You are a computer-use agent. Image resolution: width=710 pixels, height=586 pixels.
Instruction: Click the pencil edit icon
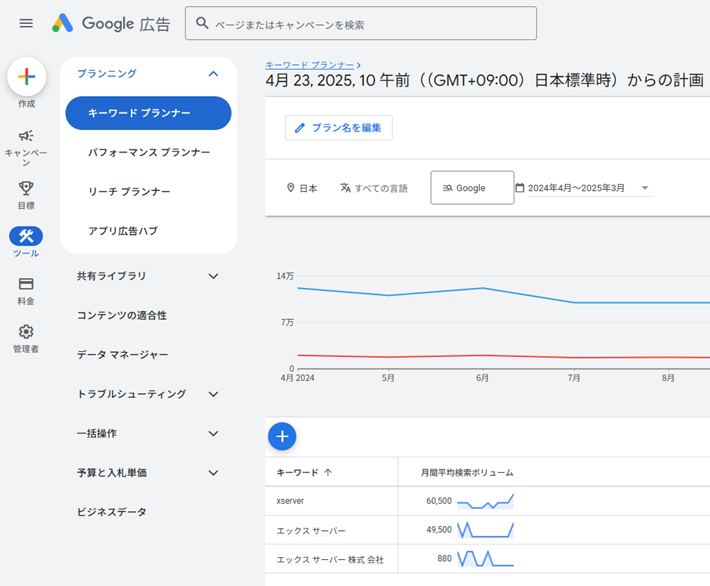point(299,128)
